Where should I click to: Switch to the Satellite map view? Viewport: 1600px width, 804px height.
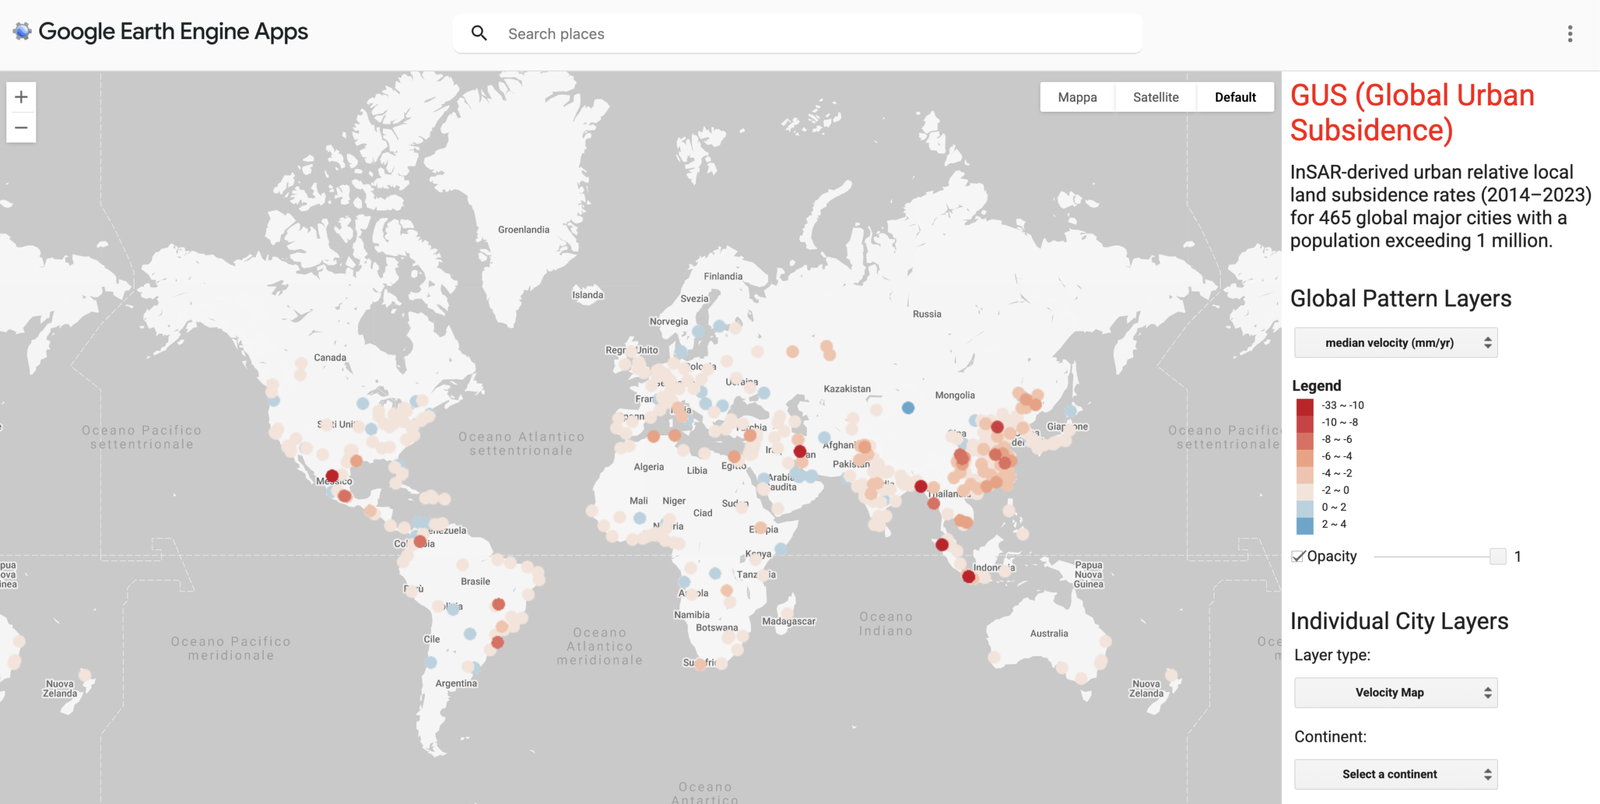(x=1156, y=97)
